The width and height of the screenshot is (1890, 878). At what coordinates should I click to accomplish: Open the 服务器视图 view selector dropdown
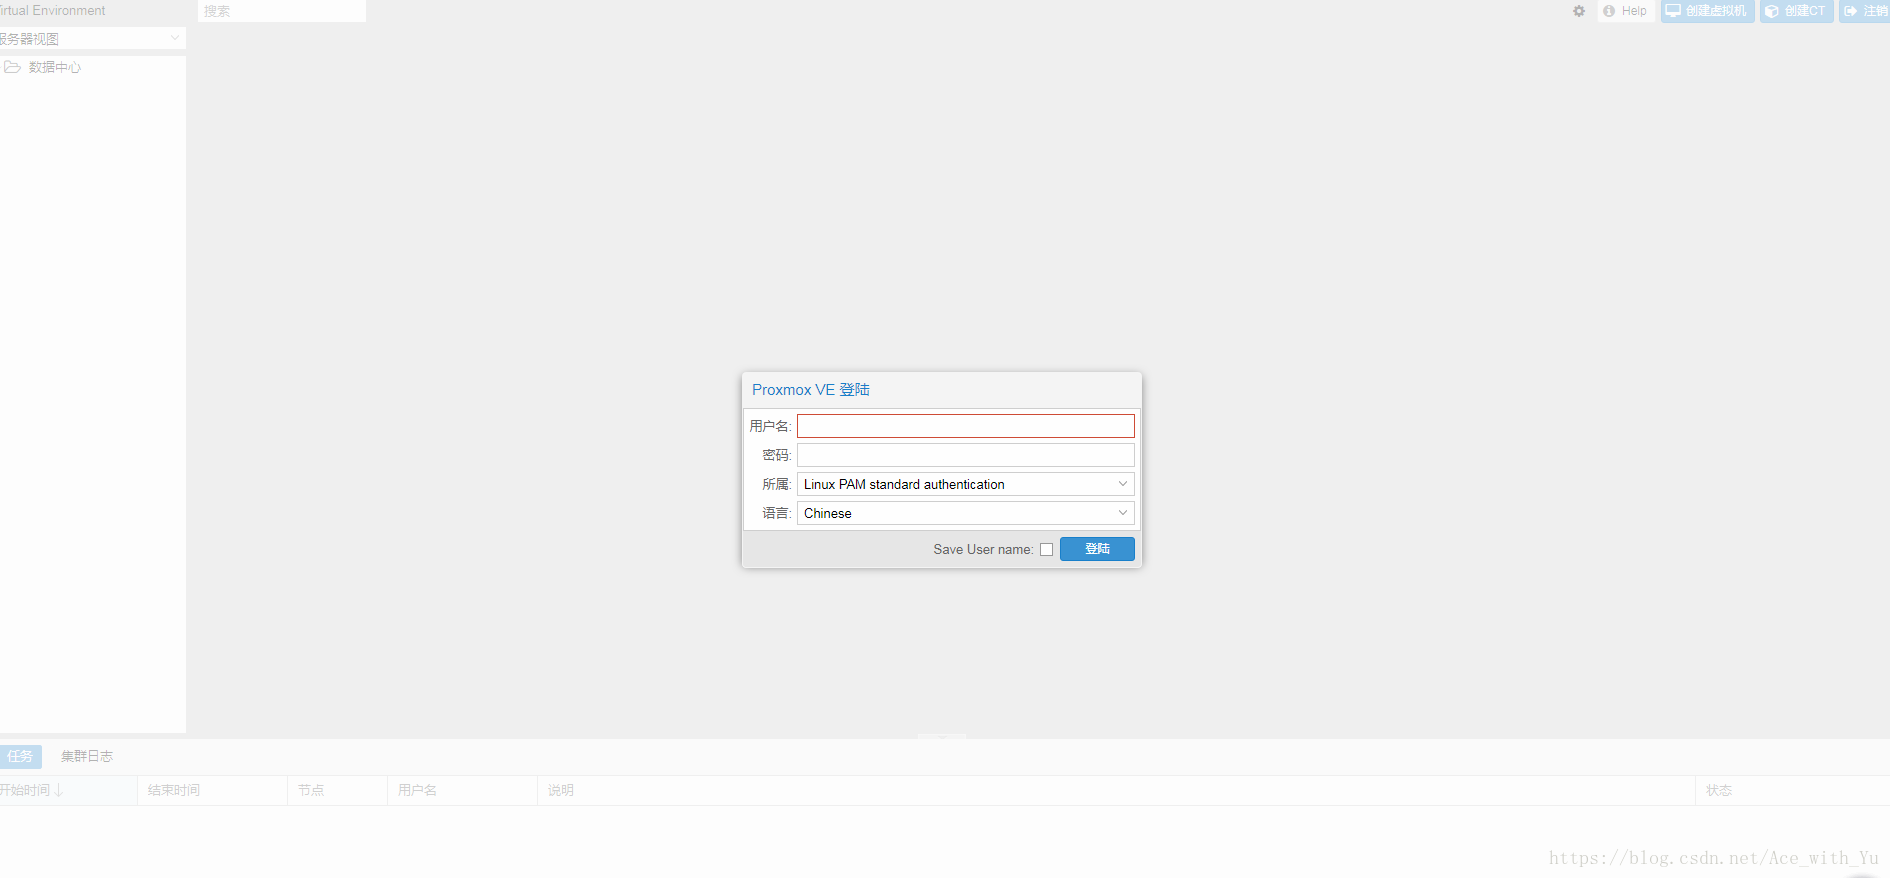pos(92,38)
